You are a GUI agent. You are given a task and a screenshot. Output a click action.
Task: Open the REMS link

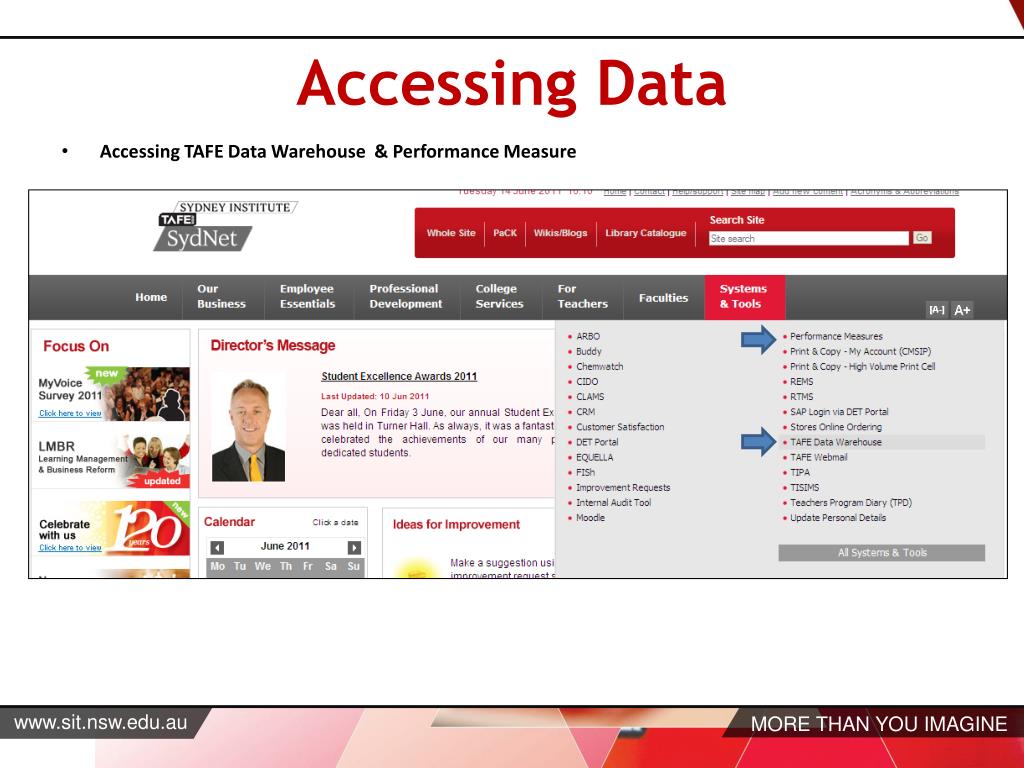(801, 381)
